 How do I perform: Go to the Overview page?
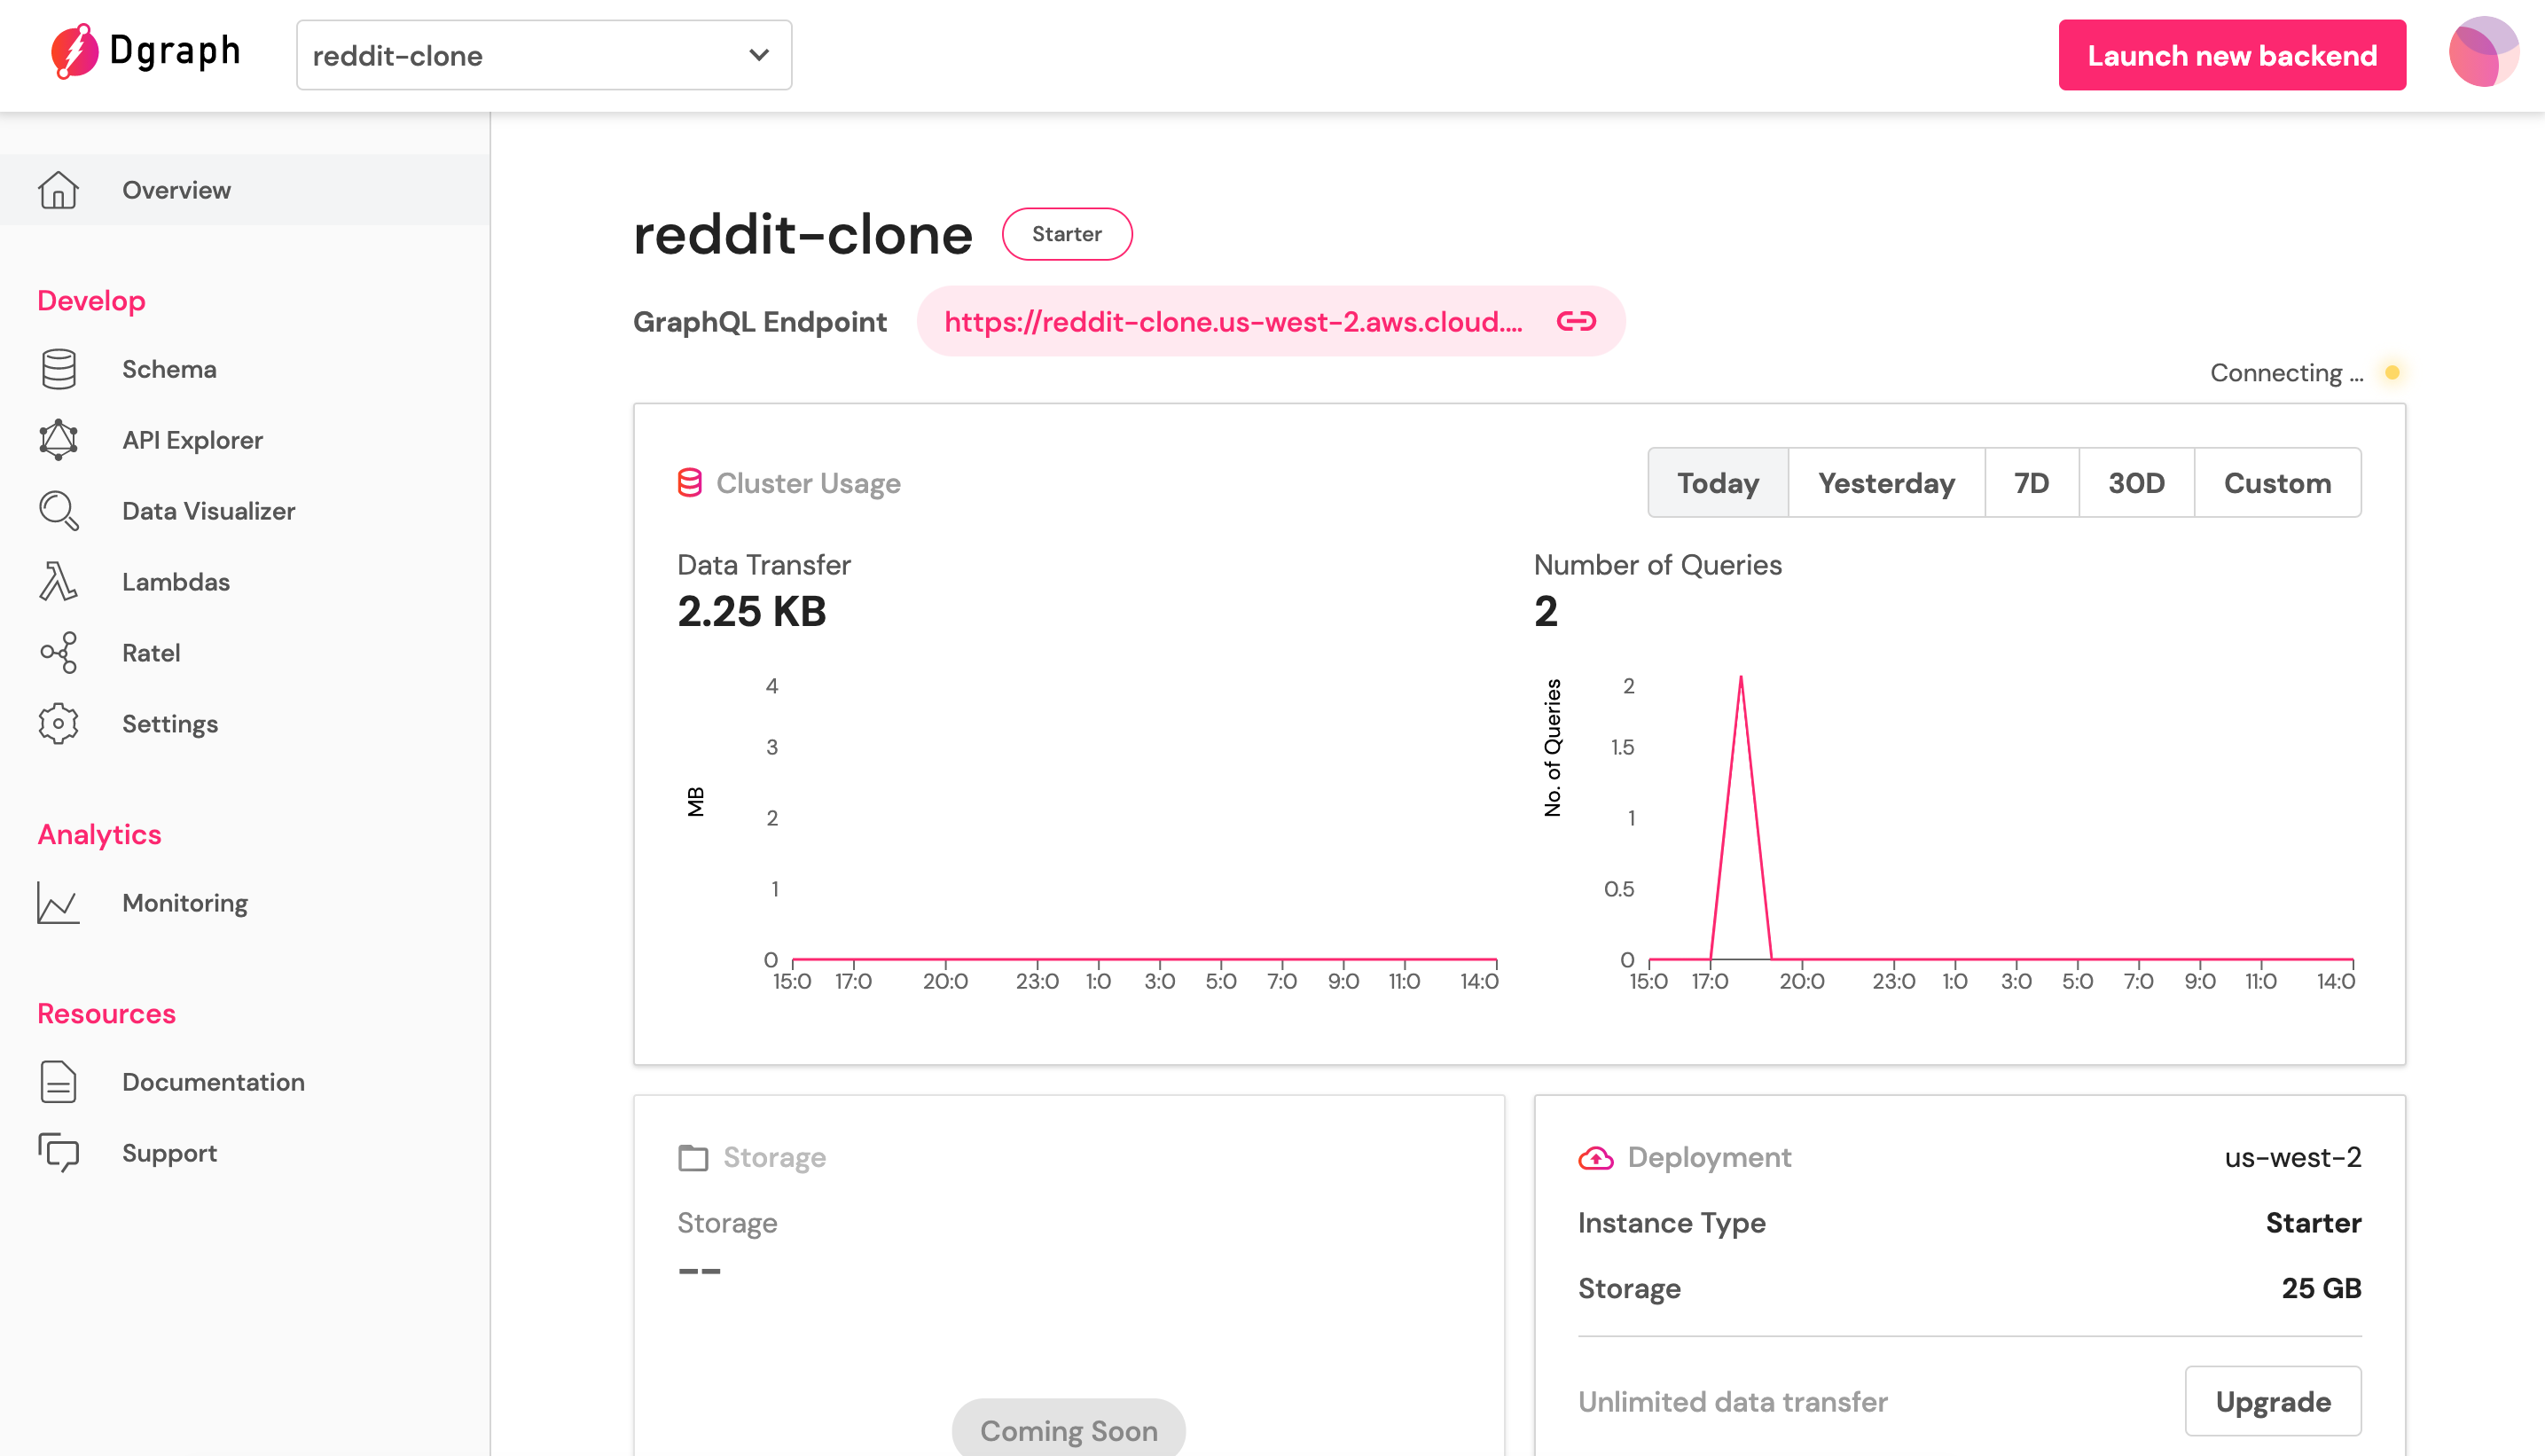pyautogui.click(x=176, y=190)
